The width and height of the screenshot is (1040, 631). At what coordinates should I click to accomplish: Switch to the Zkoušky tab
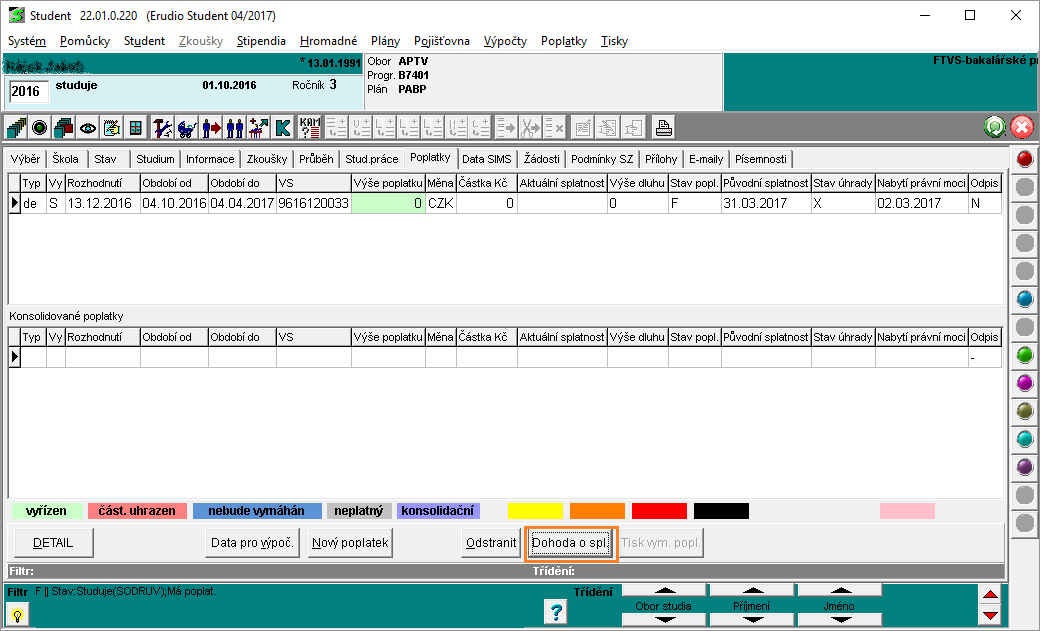click(x=266, y=159)
